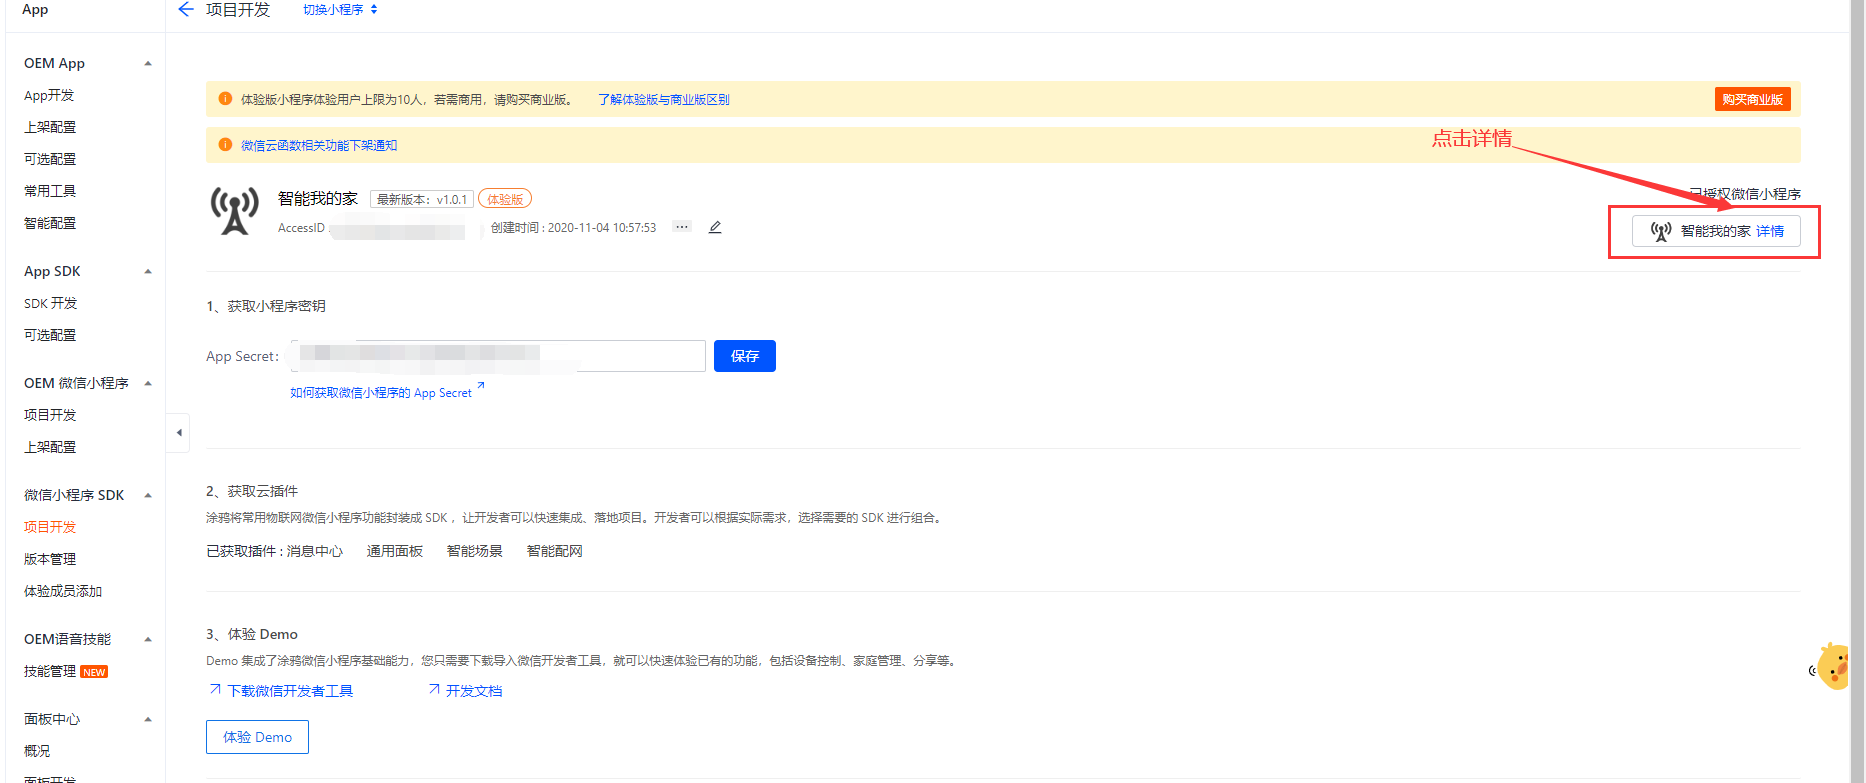The width and height of the screenshot is (1866, 783).
Task: Click the antenna icon in the 智能我的家 详情 button
Action: click(x=1661, y=231)
